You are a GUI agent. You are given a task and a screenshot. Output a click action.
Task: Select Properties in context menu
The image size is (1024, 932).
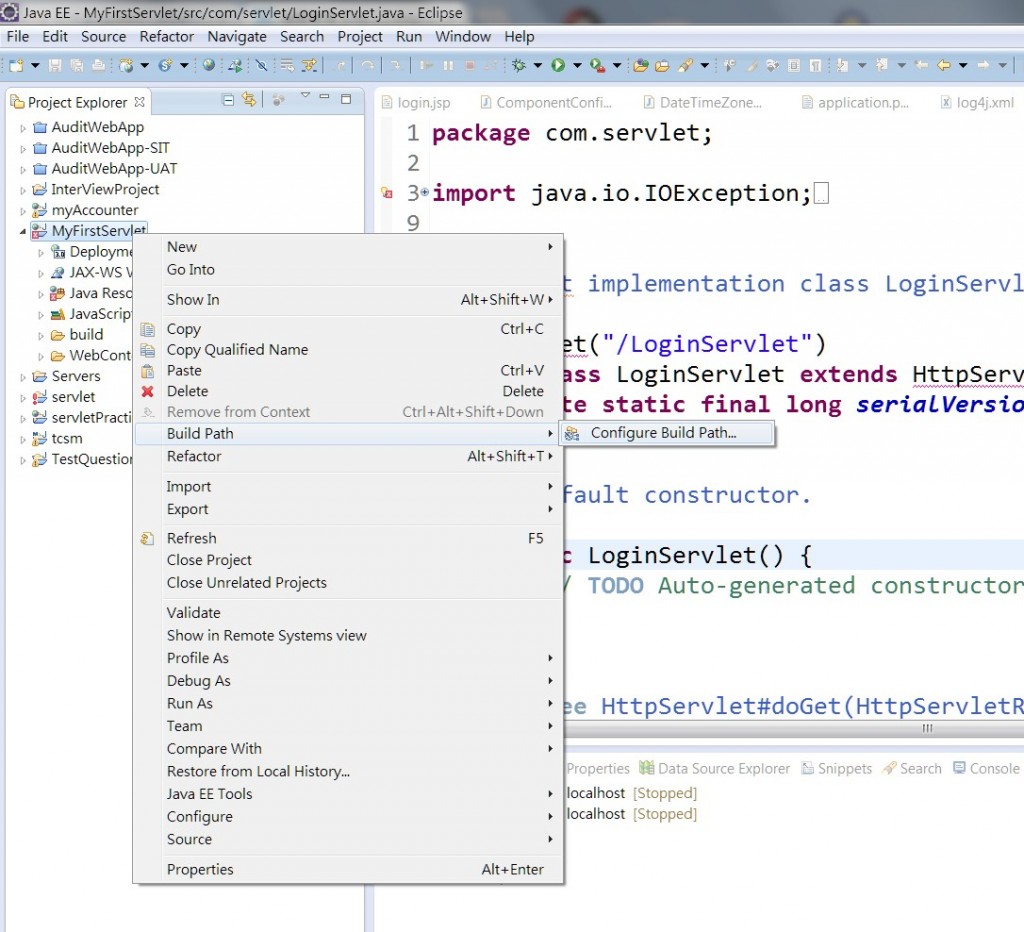pos(347,869)
